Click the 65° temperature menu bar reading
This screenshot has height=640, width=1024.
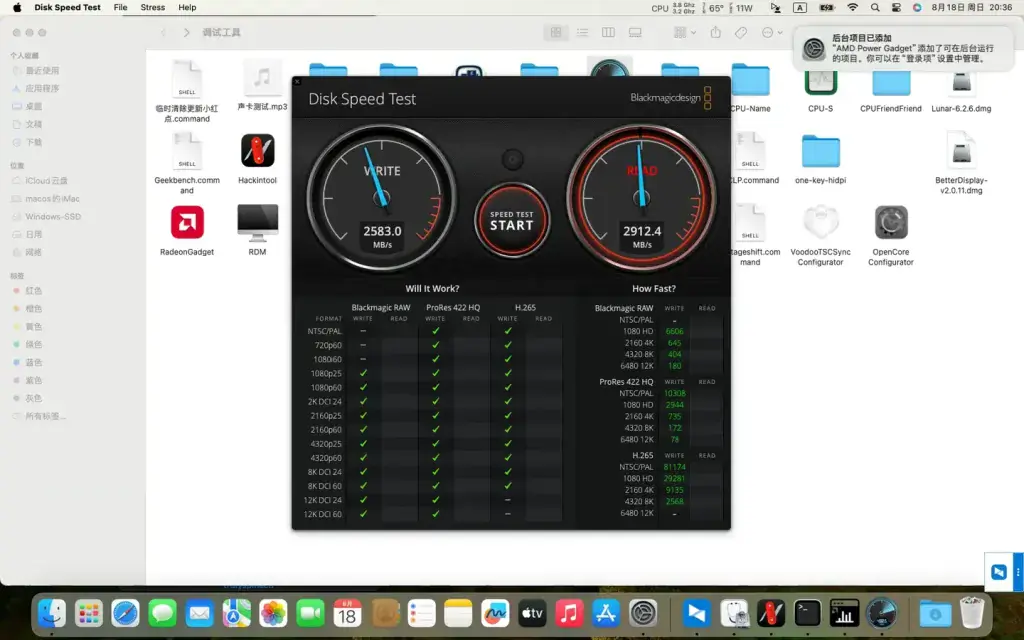coord(714,8)
